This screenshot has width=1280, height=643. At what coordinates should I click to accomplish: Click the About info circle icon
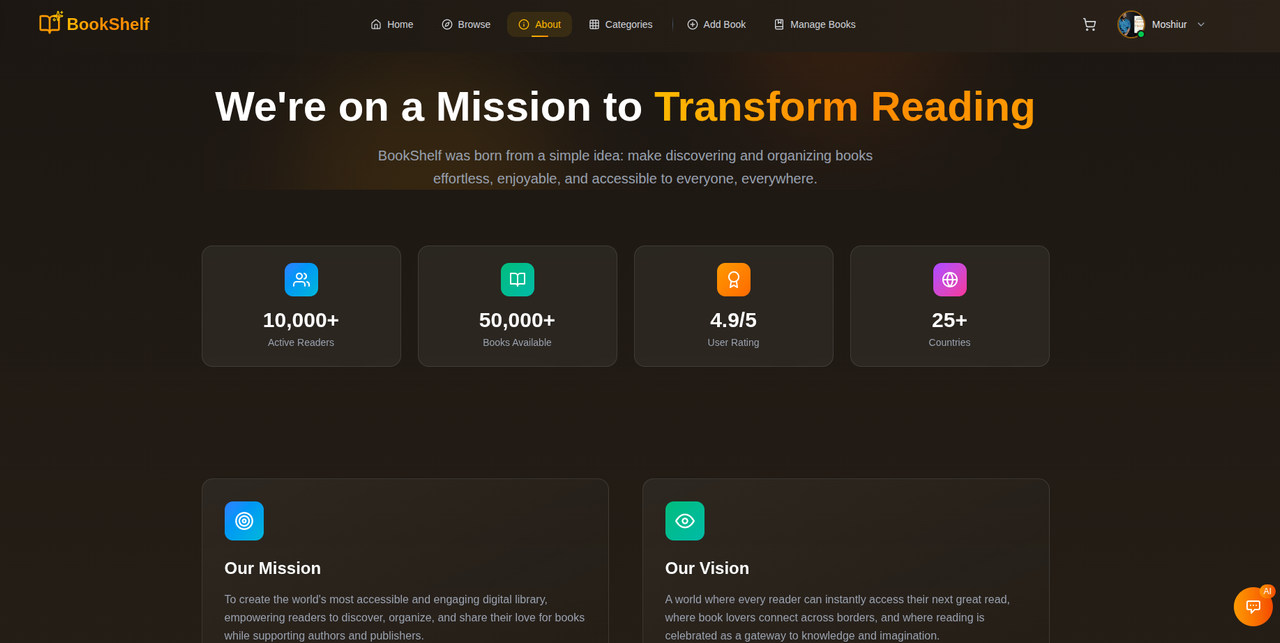coord(524,24)
